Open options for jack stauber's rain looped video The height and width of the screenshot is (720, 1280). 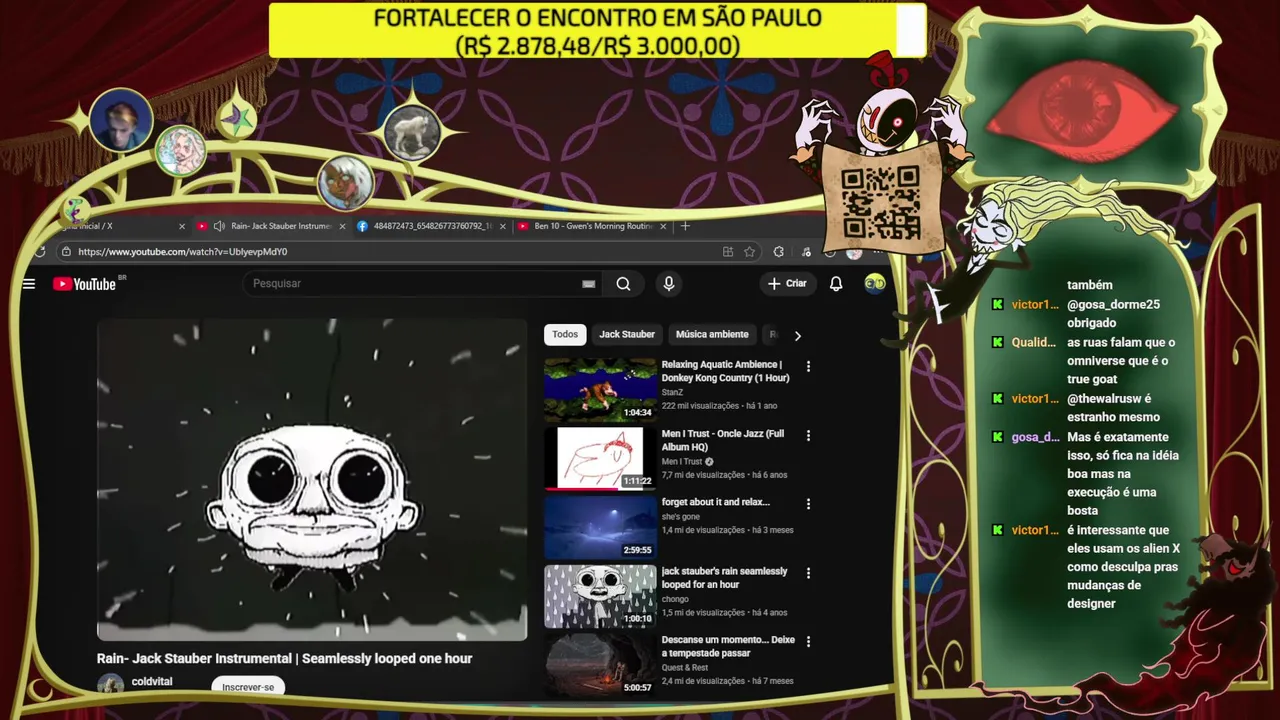coord(808,573)
